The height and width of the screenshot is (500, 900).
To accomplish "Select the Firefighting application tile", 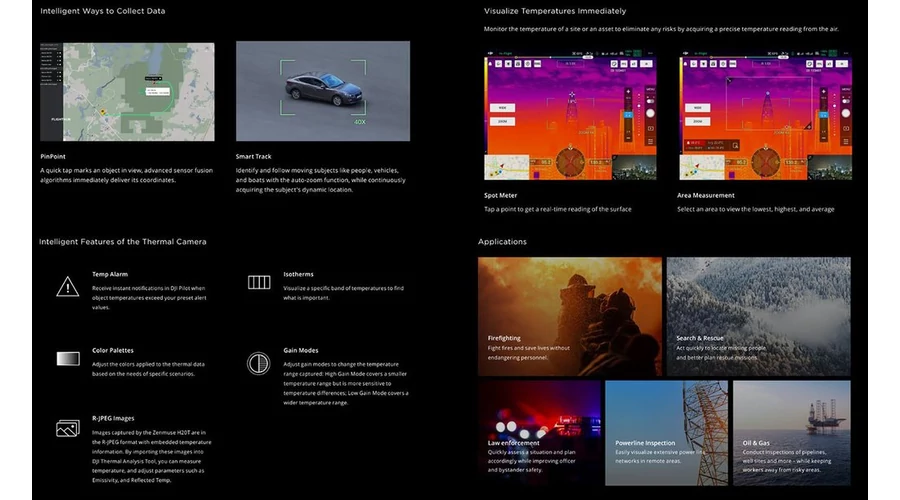I will click(x=569, y=316).
